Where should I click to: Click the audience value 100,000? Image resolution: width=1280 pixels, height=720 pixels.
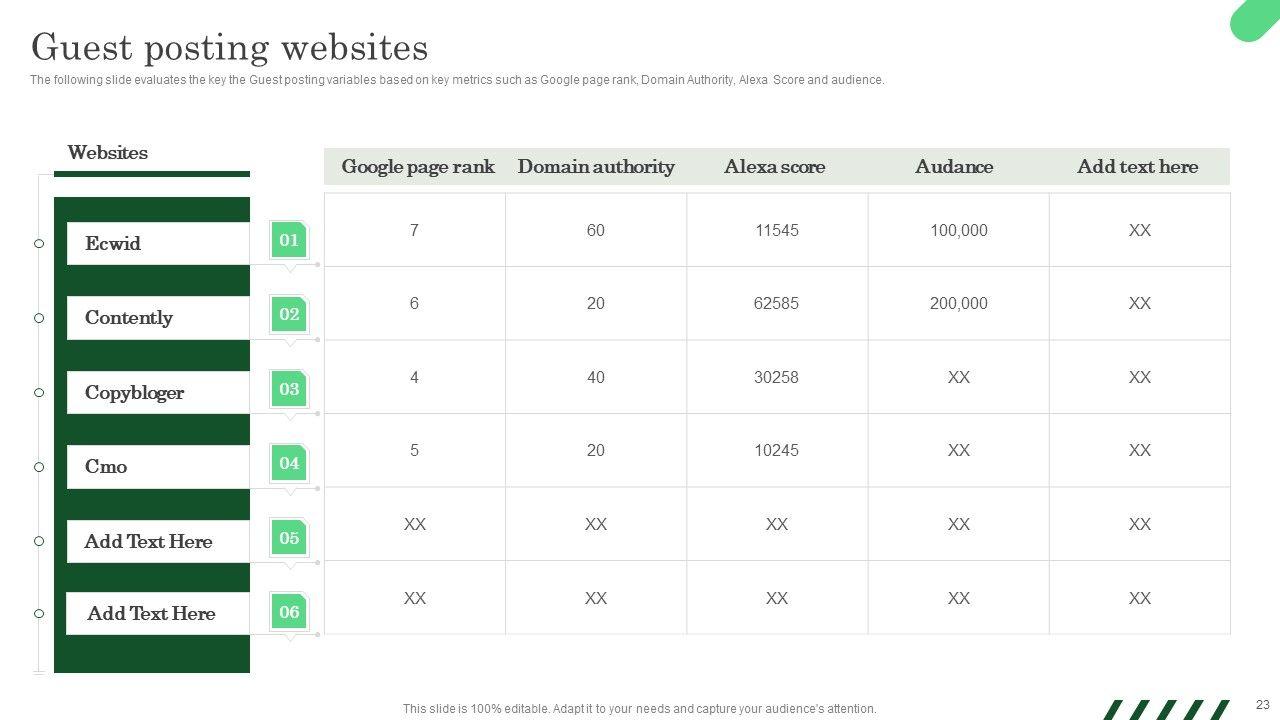pyautogui.click(x=958, y=230)
